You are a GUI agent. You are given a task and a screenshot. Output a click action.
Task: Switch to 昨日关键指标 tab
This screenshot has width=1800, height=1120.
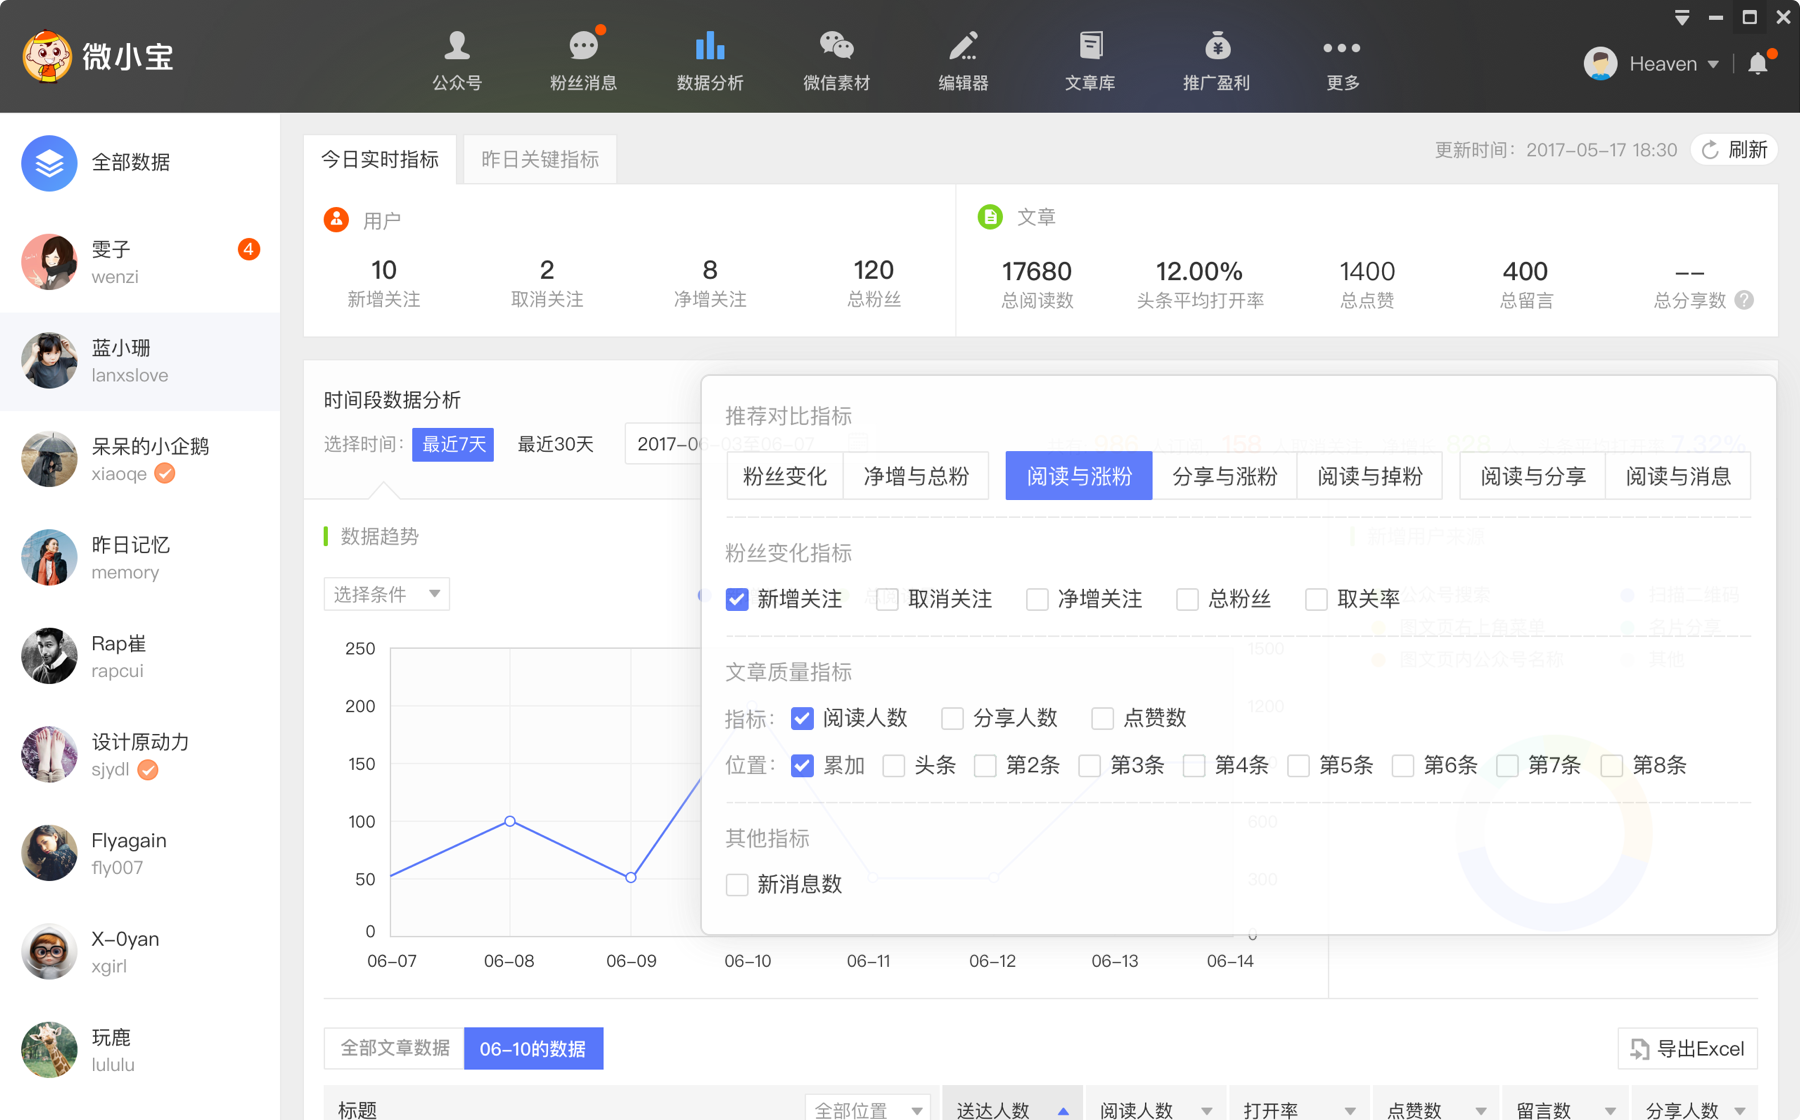[540, 159]
